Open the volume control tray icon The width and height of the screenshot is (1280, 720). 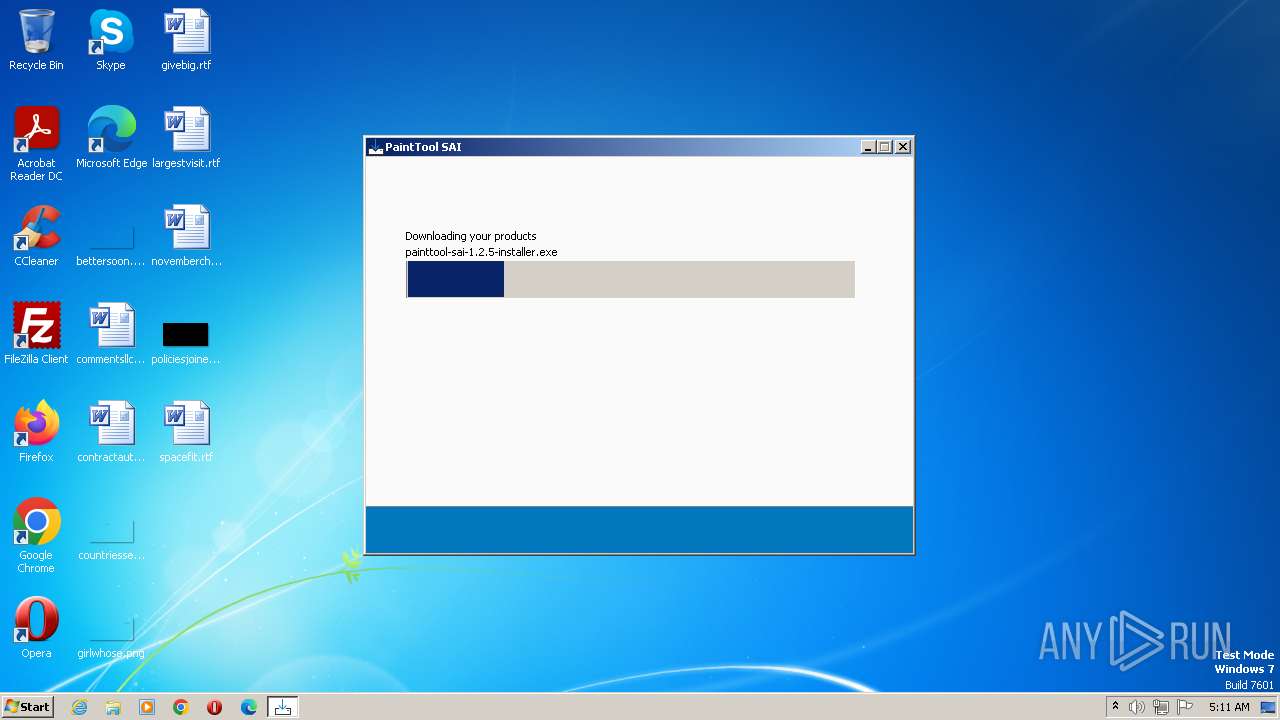click(1136, 707)
